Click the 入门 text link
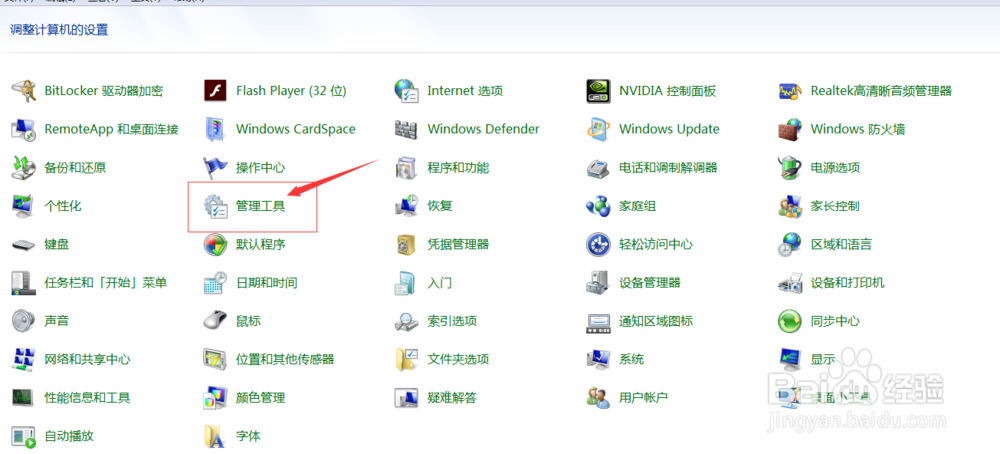Image resolution: width=1000 pixels, height=454 pixels. point(439,282)
